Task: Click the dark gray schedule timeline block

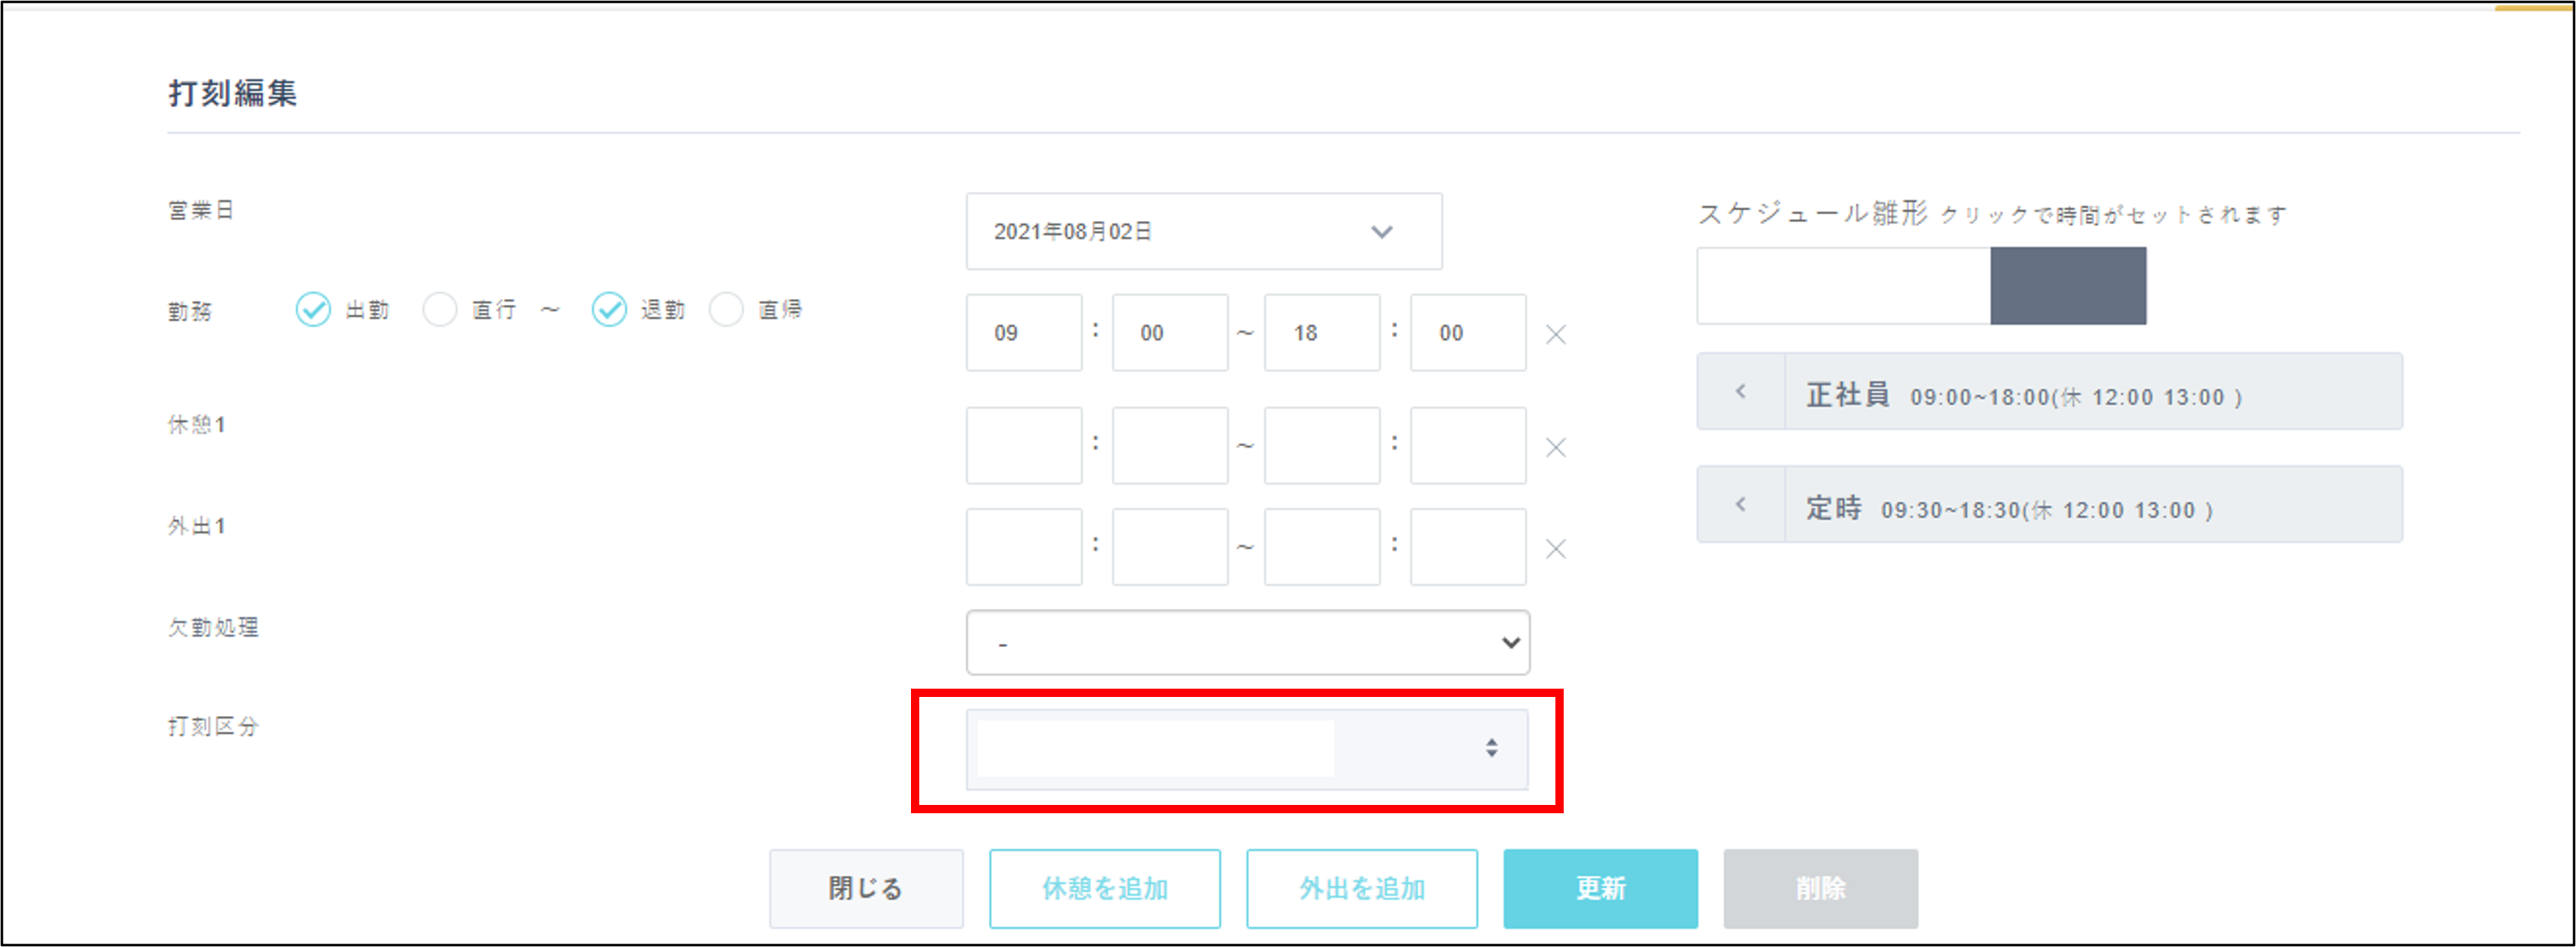Action: [x=2067, y=286]
